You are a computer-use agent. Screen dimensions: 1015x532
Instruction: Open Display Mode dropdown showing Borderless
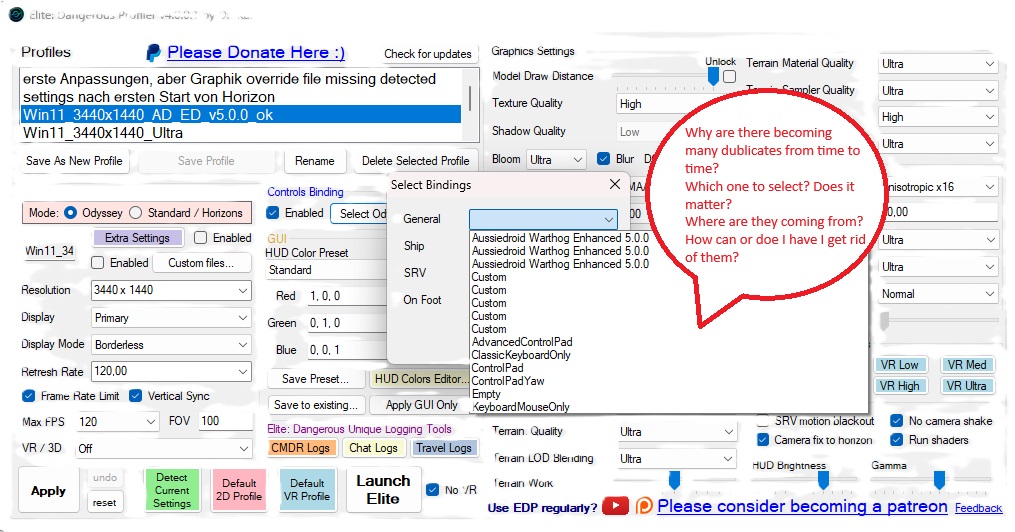click(171, 345)
